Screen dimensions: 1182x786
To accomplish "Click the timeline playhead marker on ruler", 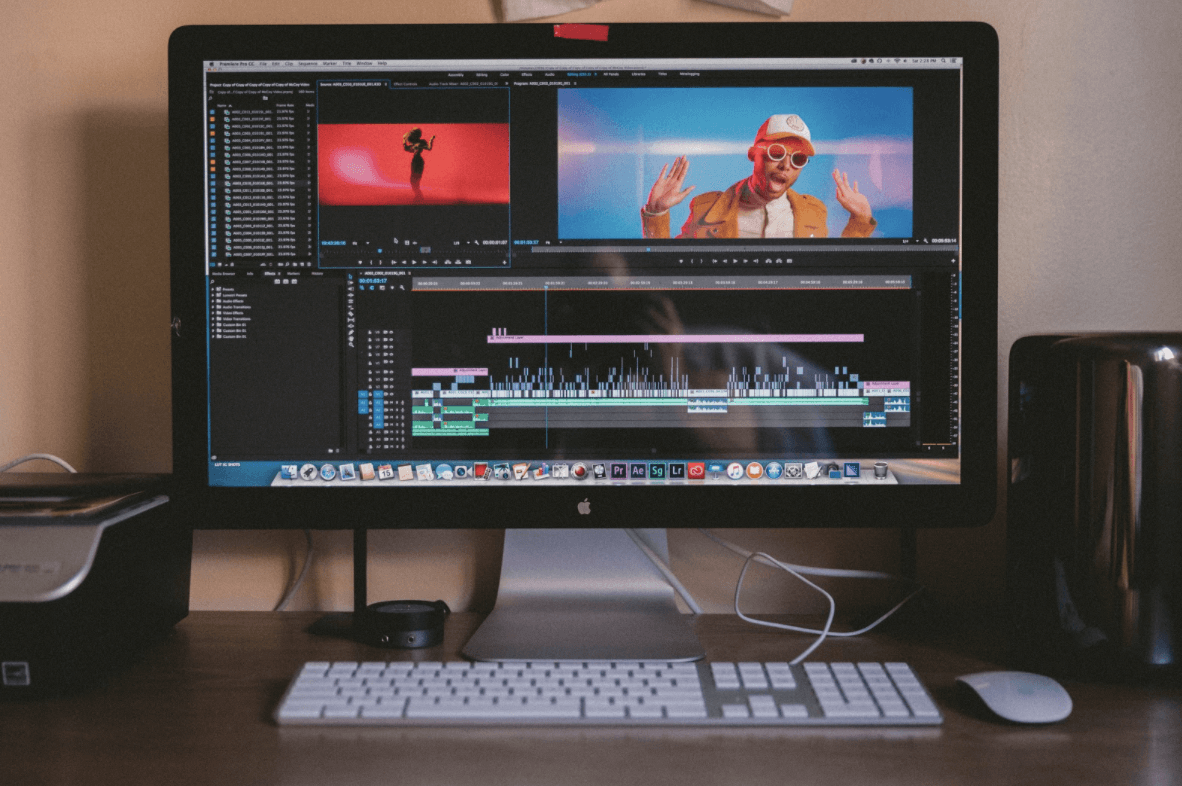I will [546, 285].
